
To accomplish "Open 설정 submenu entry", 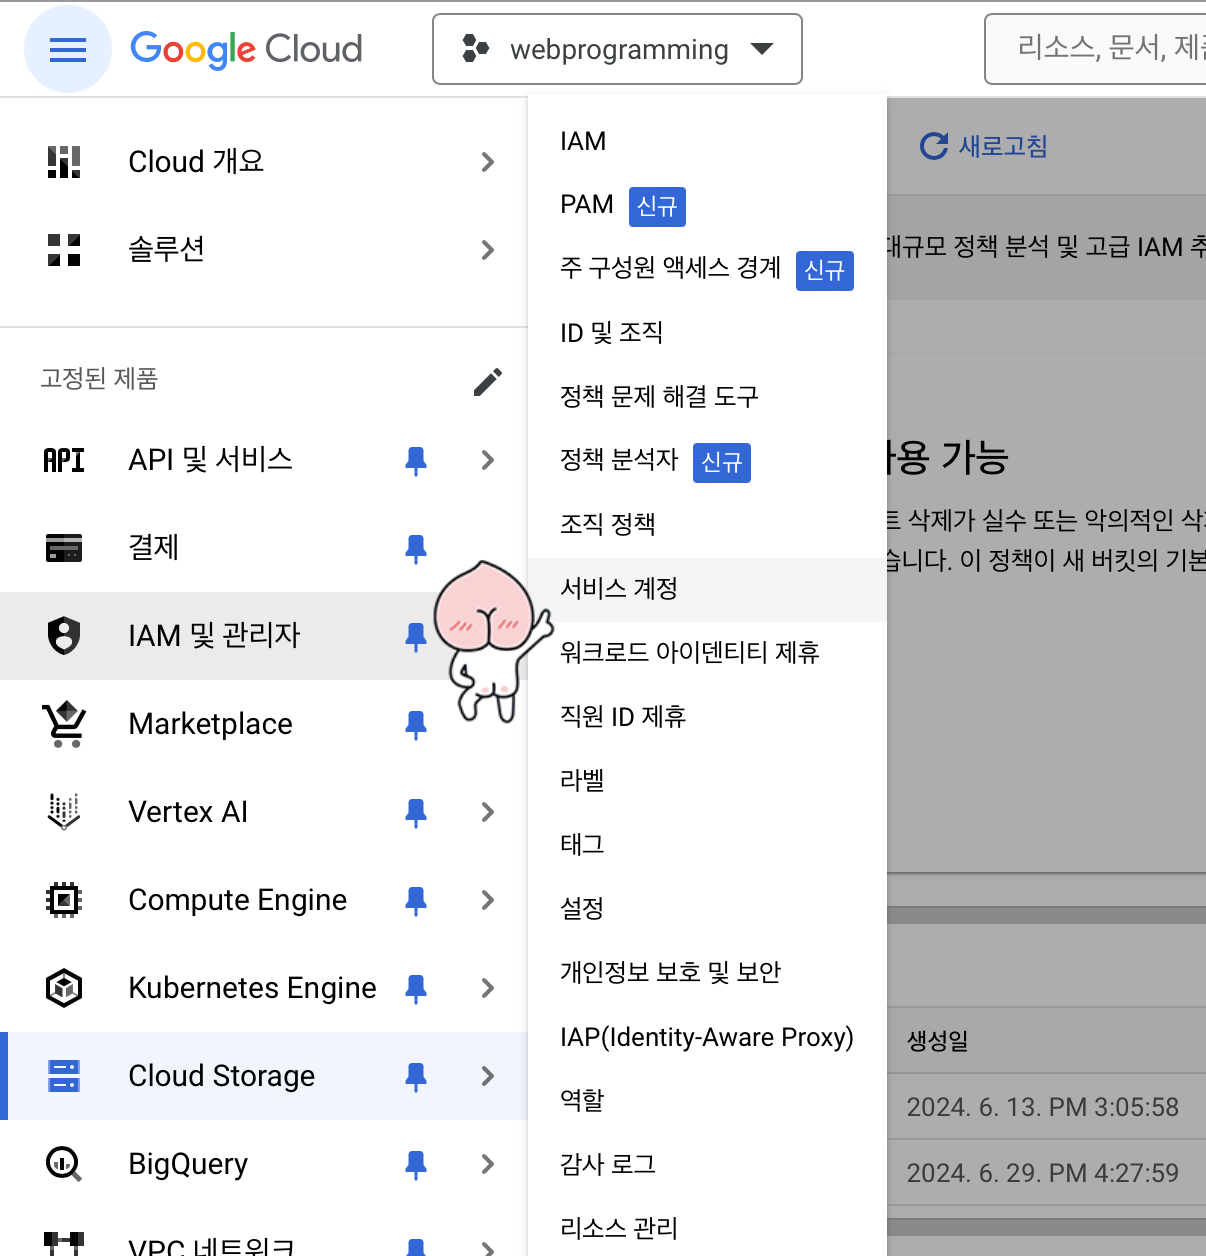I will (707, 909).
